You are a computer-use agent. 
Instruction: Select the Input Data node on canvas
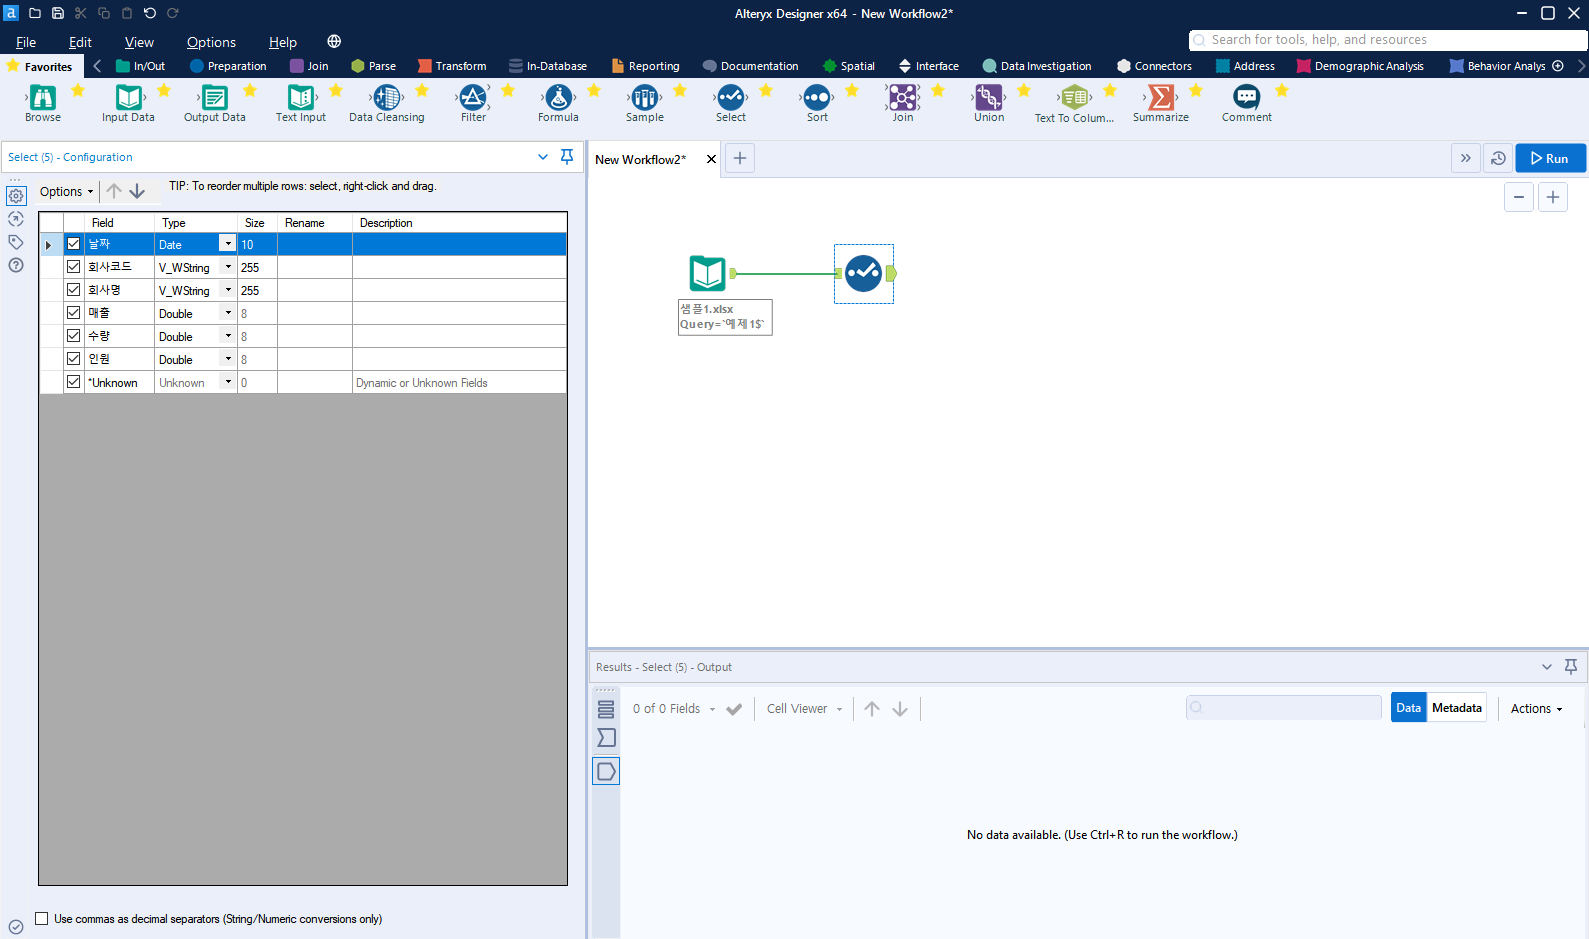point(708,273)
